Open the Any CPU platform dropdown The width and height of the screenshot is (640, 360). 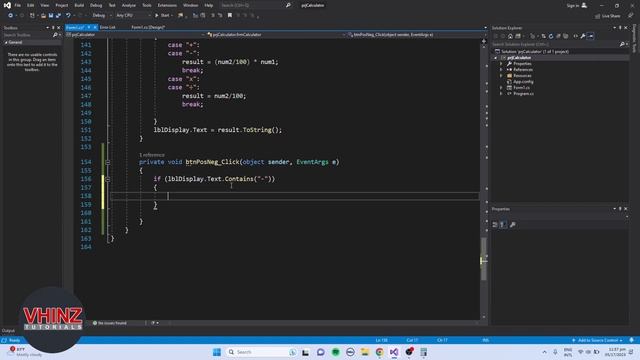coord(133,16)
